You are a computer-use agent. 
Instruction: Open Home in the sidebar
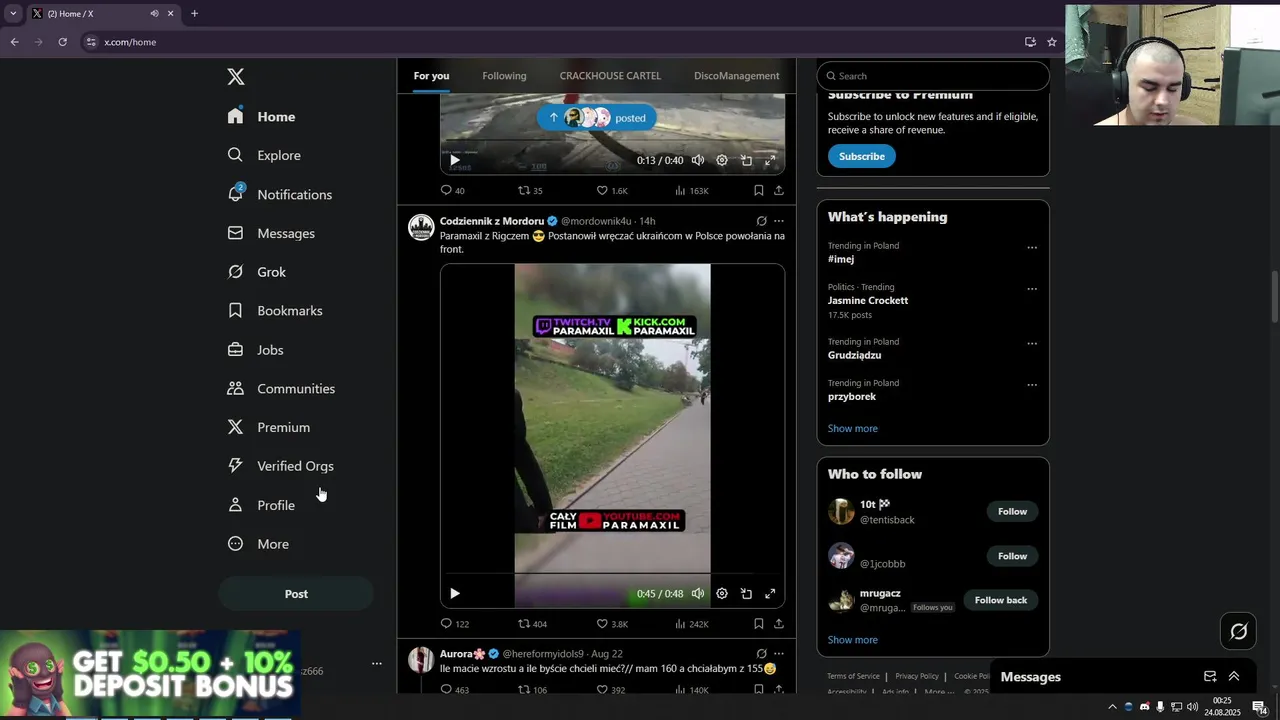click(261, 117)
